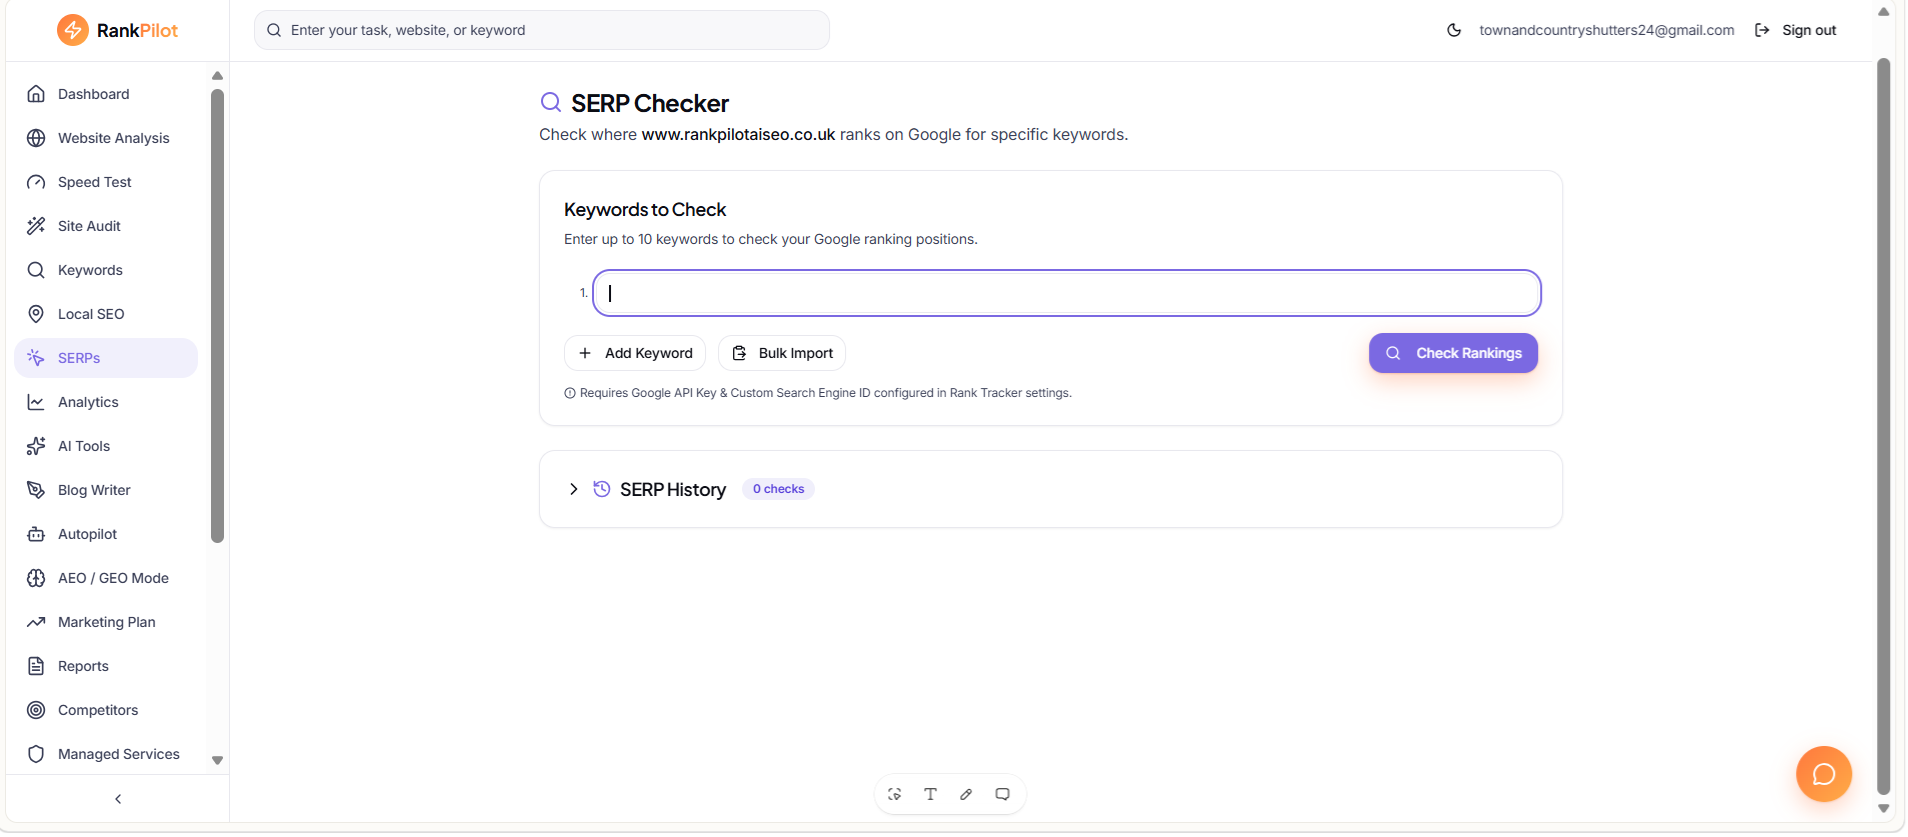Open the Local SEO section

point(106,314)
